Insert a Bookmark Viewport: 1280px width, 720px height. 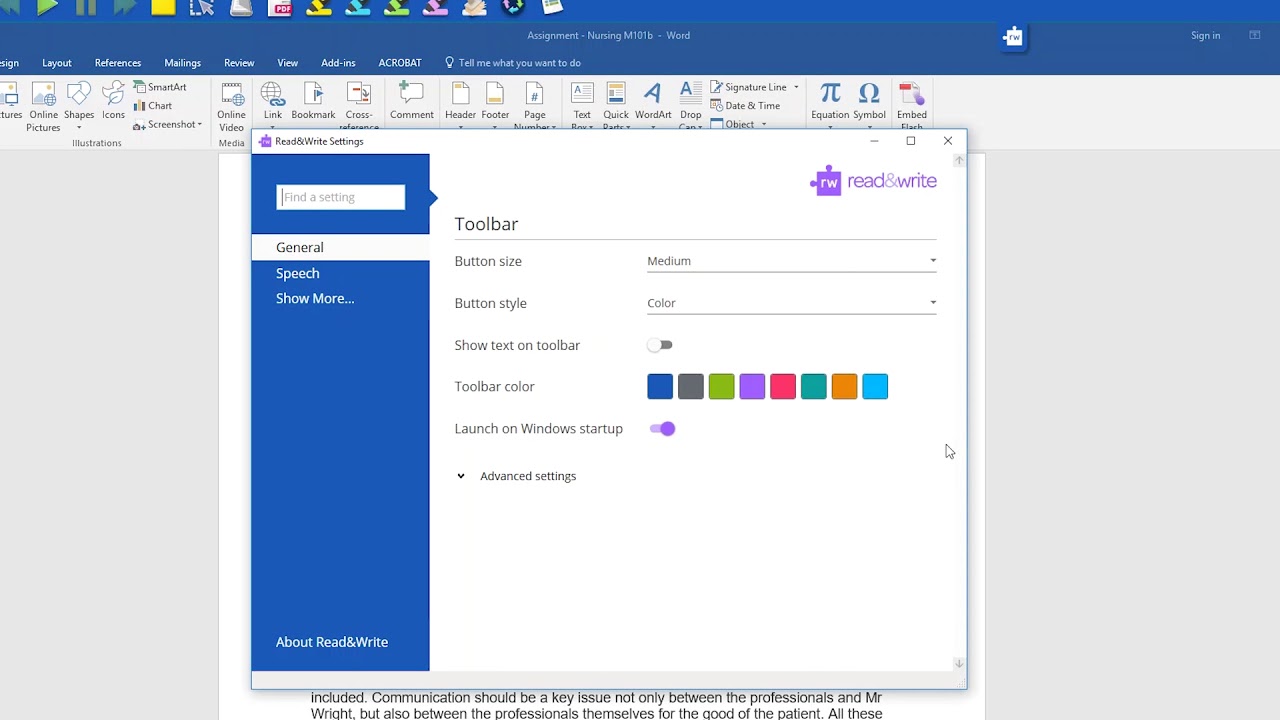(x=313, y=102)
